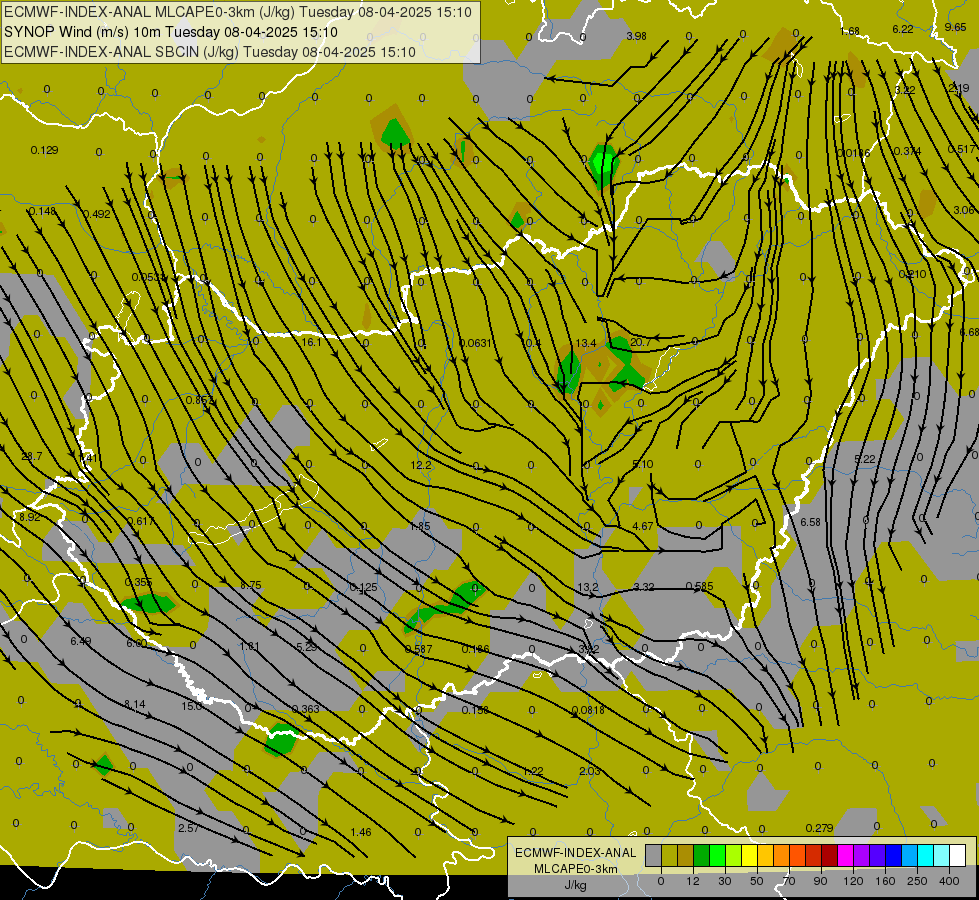979x900 pixels.
Task: Select the map value 0.0631
Action: (475, 343)
